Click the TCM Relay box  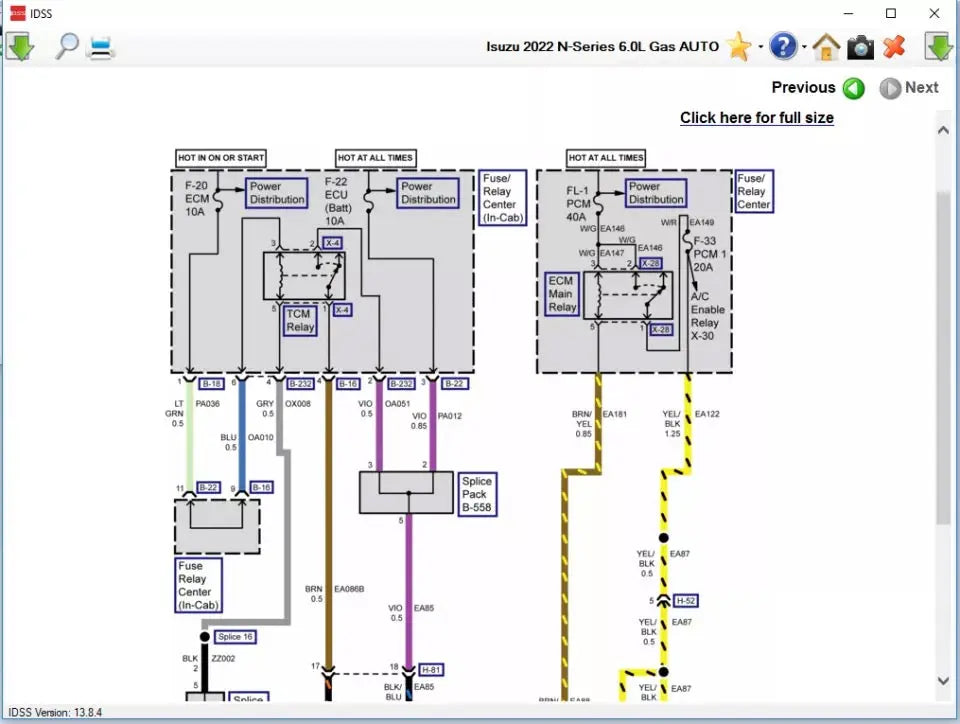[299, 318]
